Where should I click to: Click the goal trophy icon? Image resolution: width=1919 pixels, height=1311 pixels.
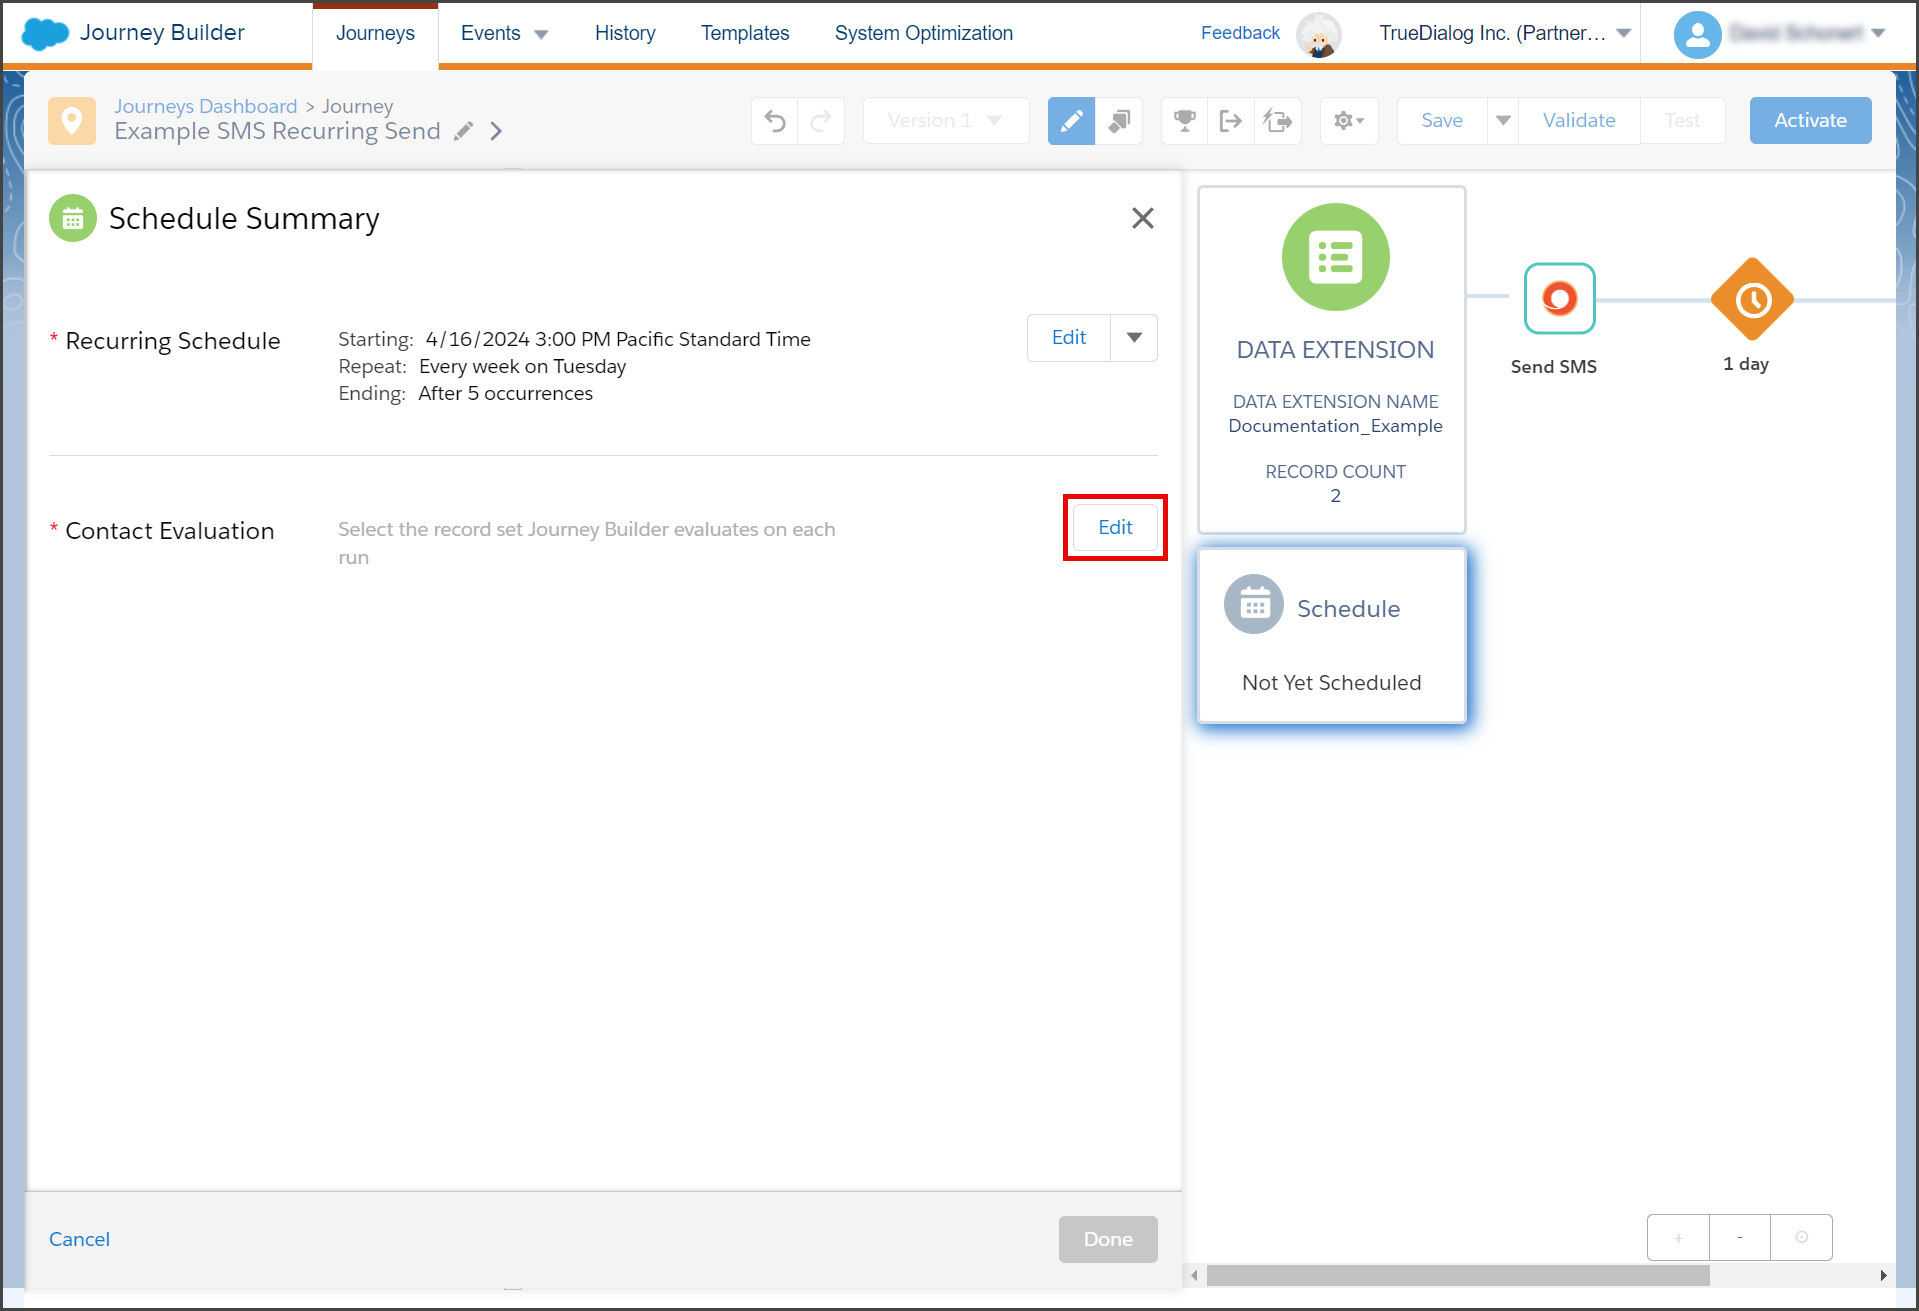[1185, 121]
